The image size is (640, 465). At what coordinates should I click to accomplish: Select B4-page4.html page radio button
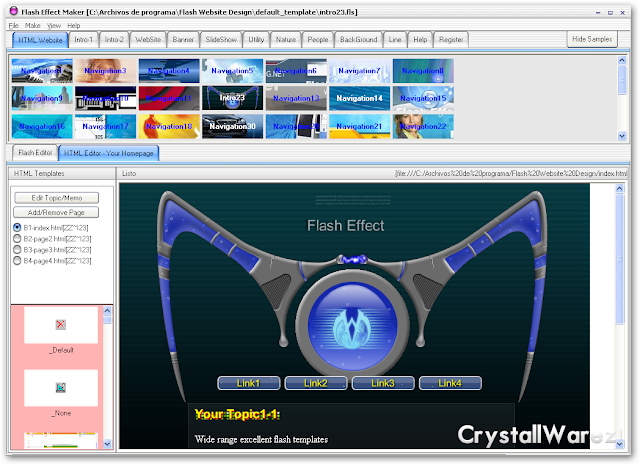click(x=17, y=260)
